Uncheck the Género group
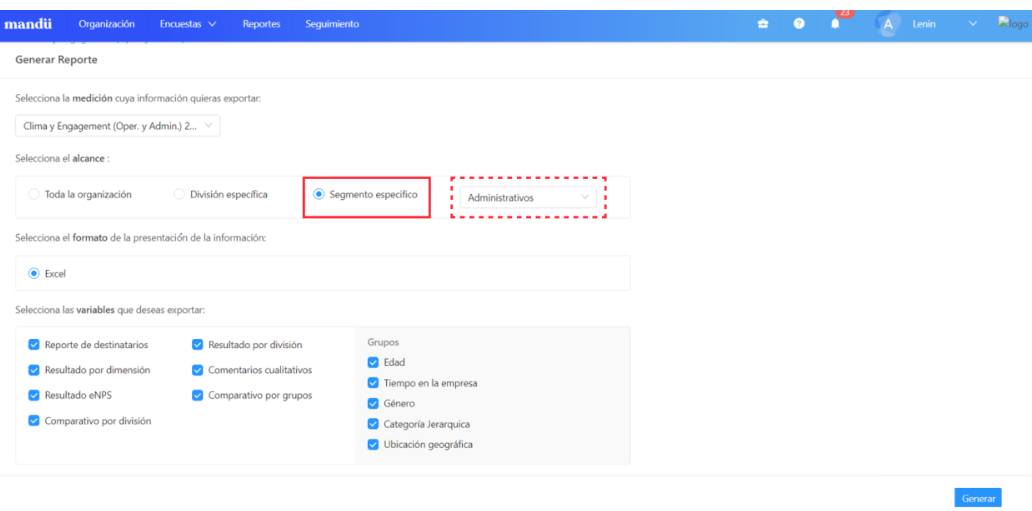This screenshot has width=1032, height=511. [x=373, y=404]
